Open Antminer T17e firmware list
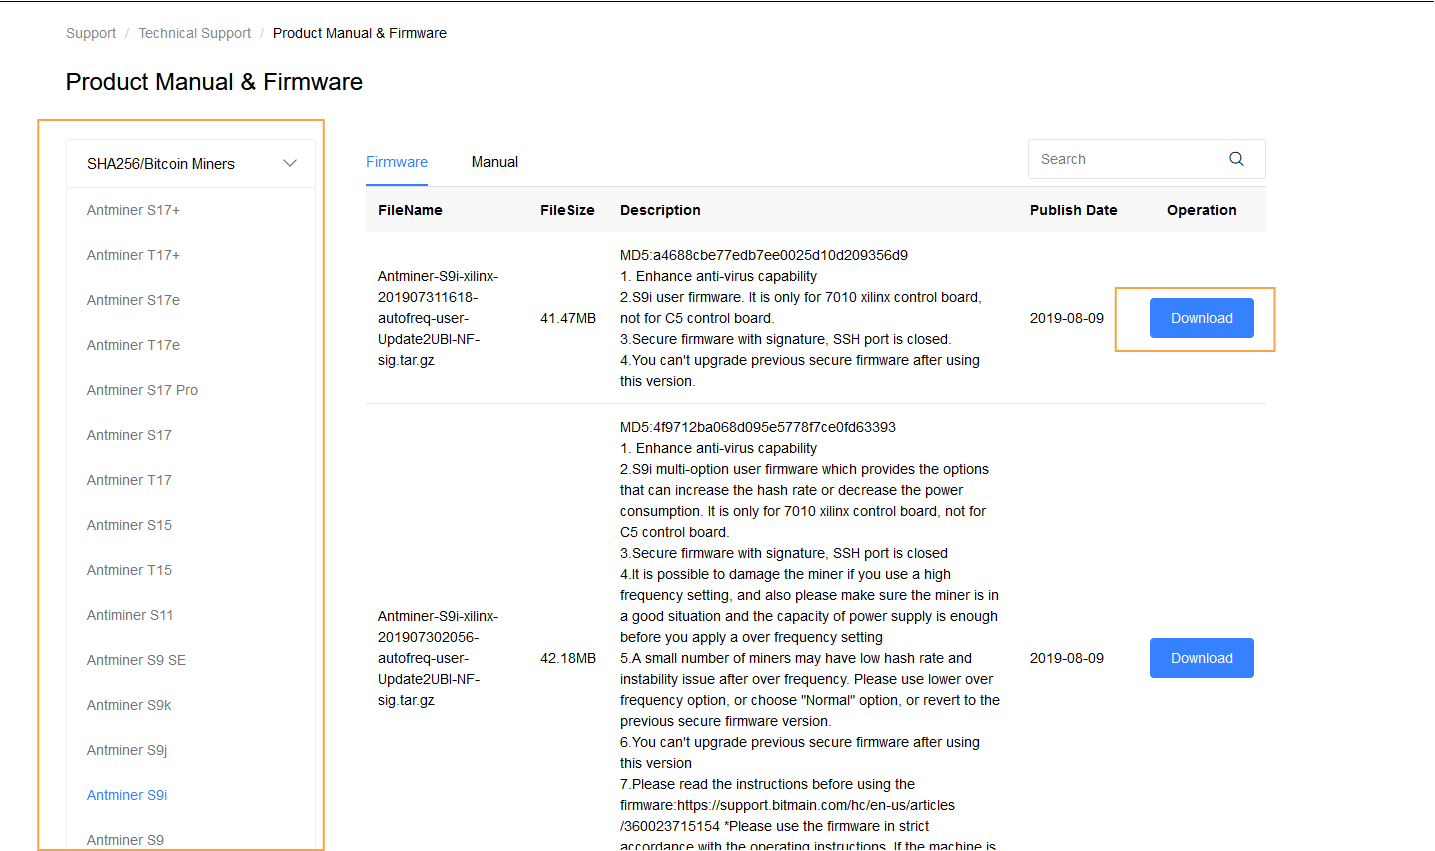 133,345
